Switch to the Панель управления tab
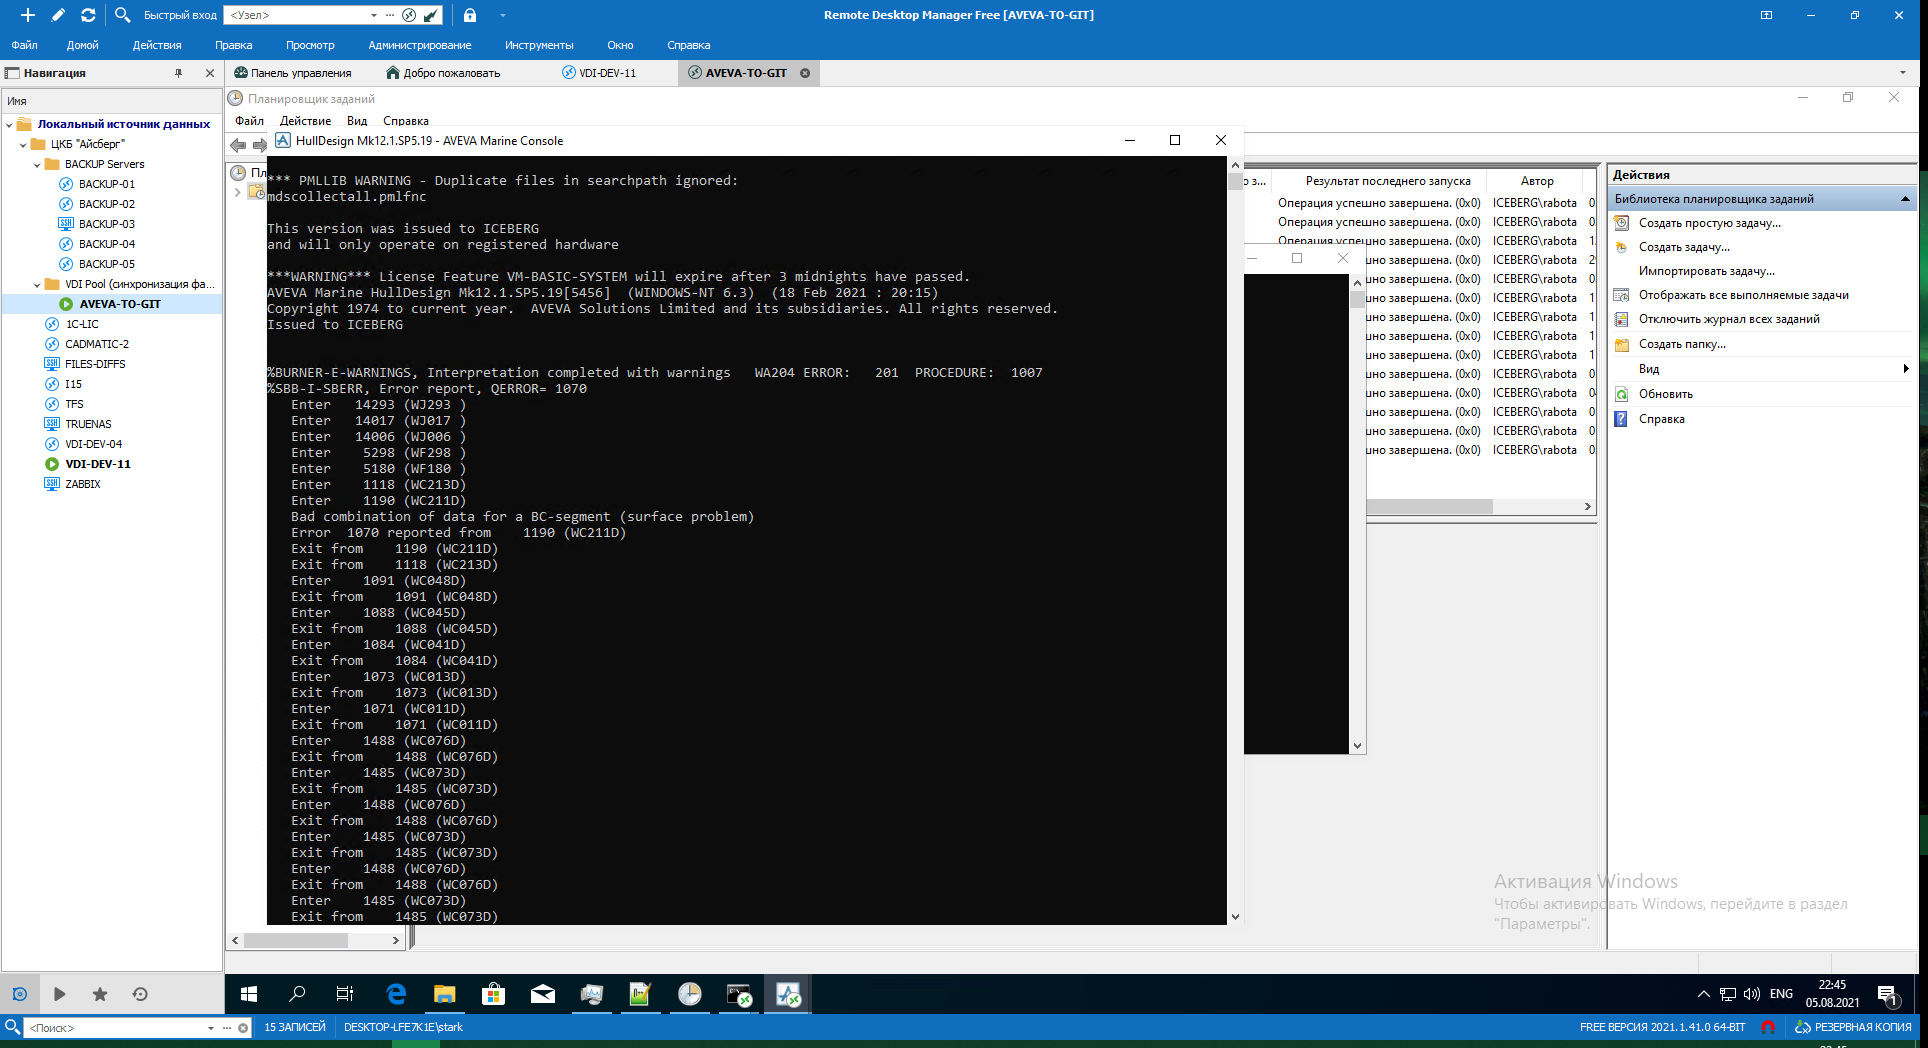Screen dimensions: 1928x1048 point(293,73)
